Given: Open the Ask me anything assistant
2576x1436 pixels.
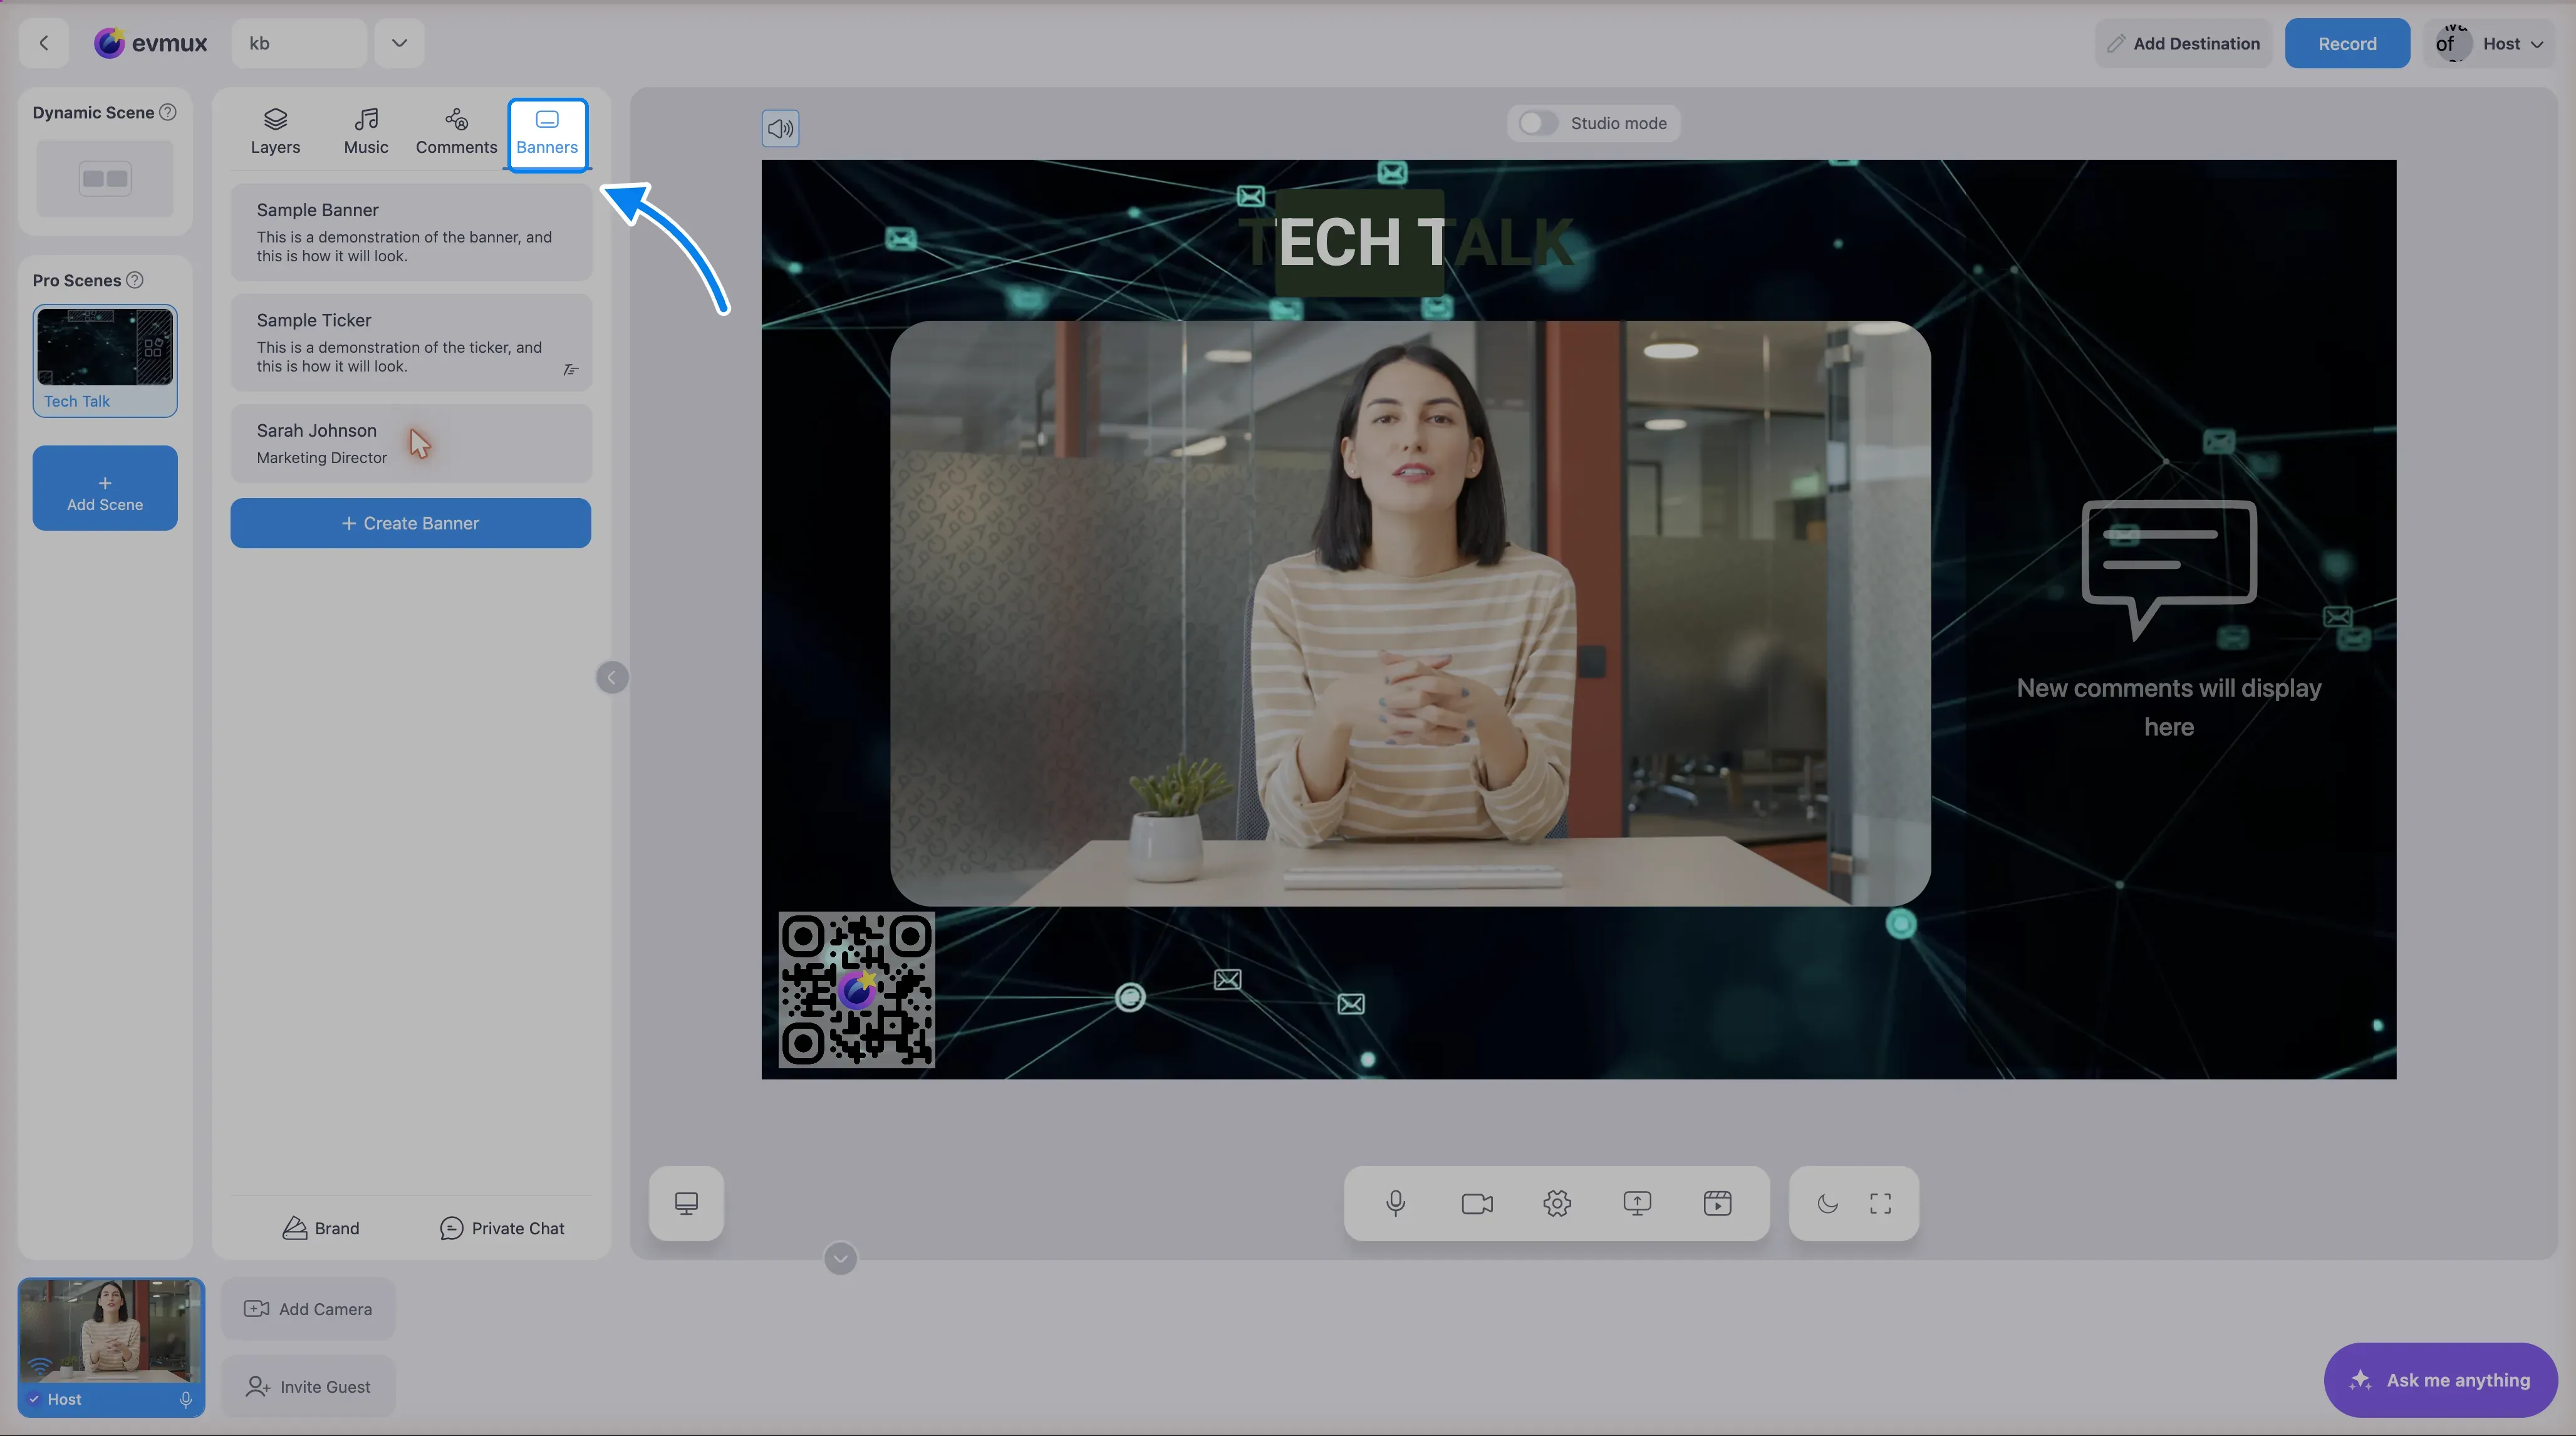Looking at the screenshot, I should pos(2440,1380).
